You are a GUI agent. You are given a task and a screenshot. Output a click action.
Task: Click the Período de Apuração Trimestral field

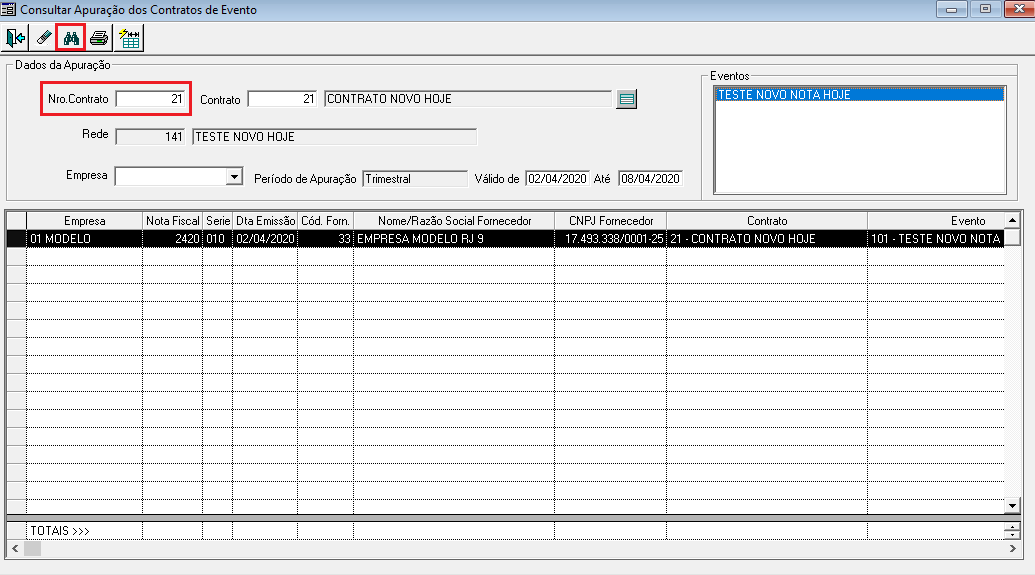[x=415, y=179]
